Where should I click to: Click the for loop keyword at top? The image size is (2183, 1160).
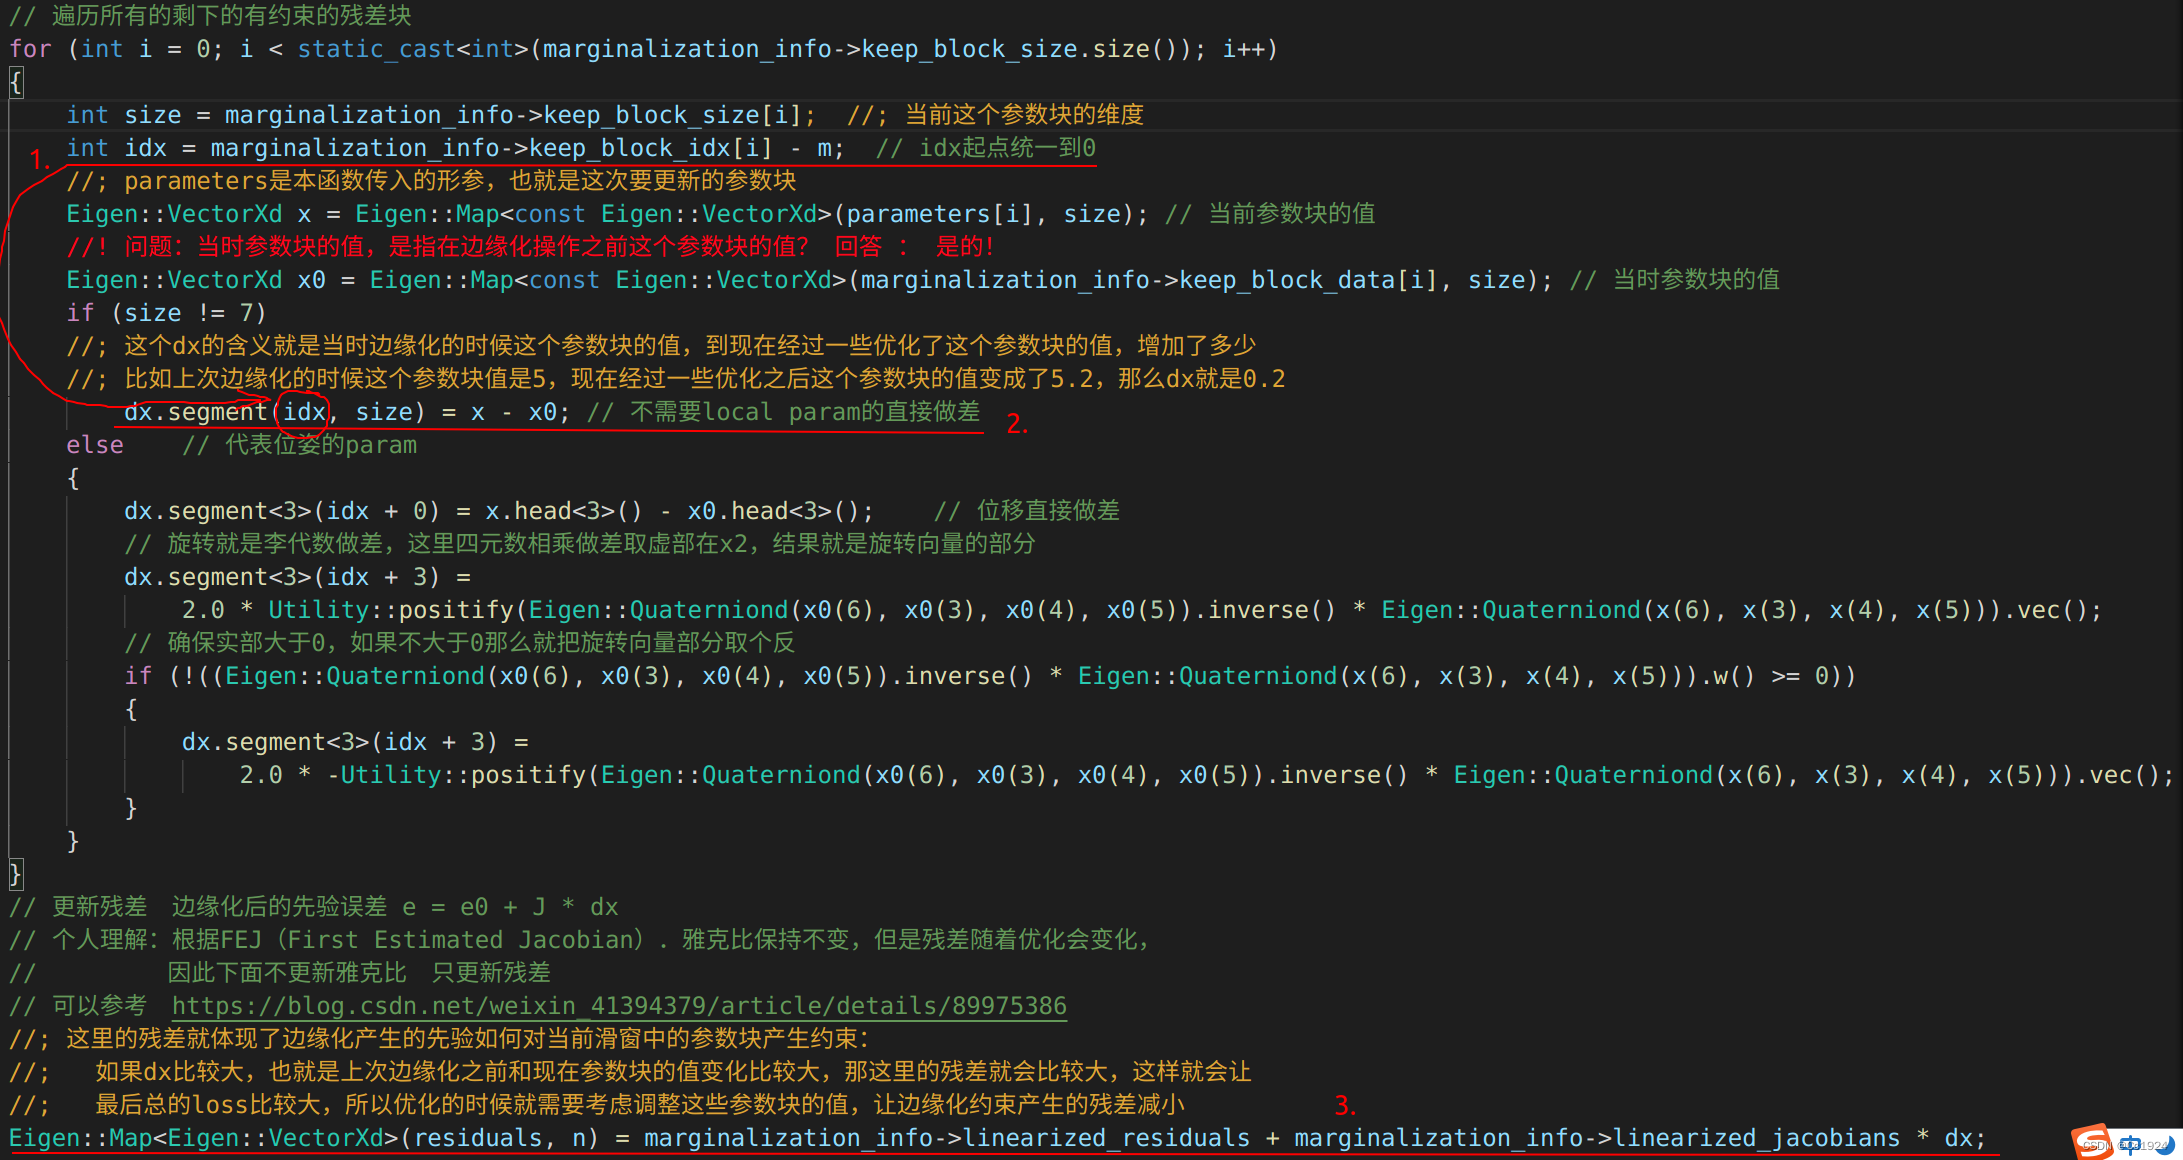[30, 48]
